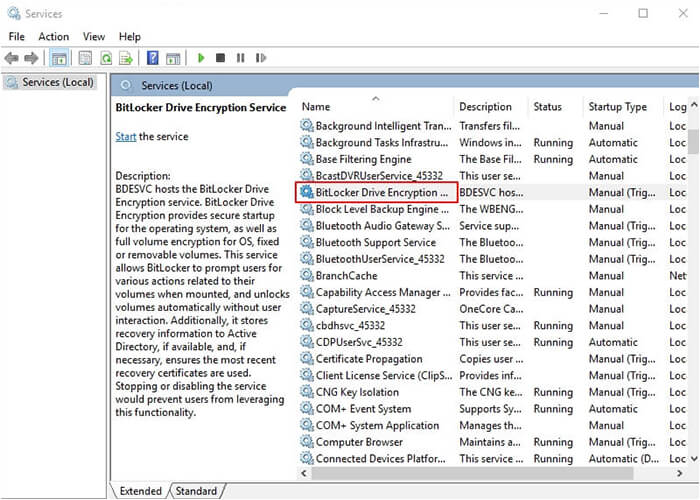
Task: Select Bluetooth Audio Gateway S... row
Action: pos(493,226)
